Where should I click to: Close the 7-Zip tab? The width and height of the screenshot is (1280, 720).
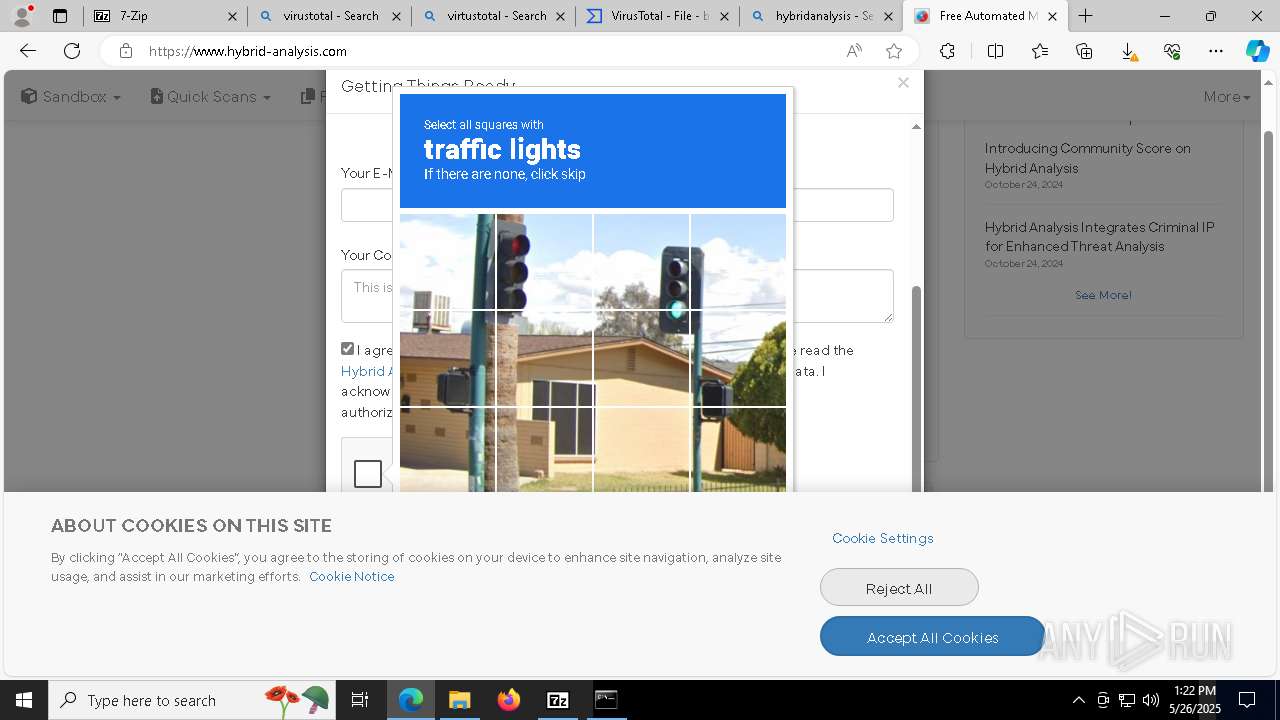click(232, 16)
